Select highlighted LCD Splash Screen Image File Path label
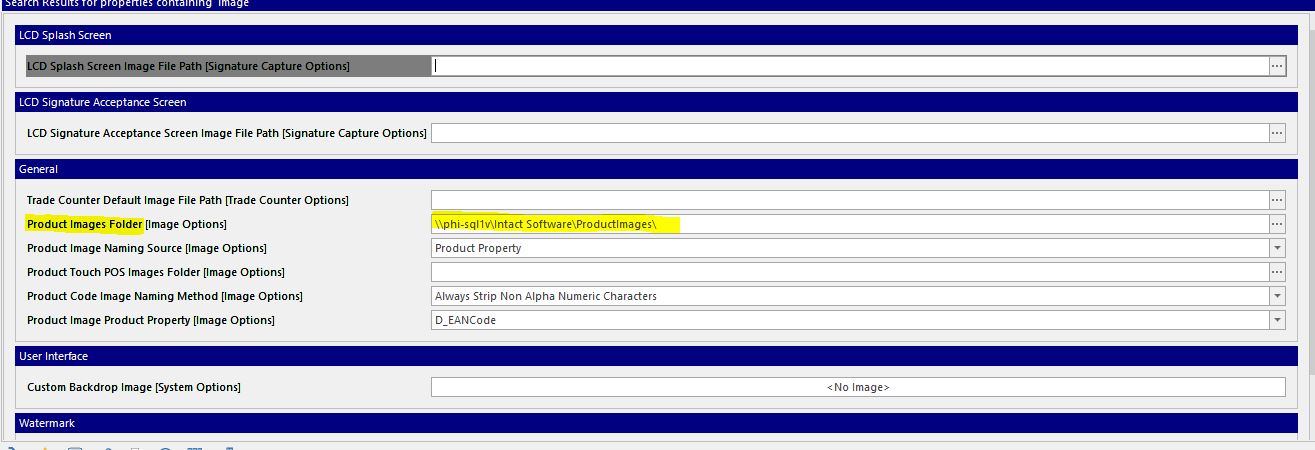The width and height of the screenshot is (1315, 450). click(188, 66)
